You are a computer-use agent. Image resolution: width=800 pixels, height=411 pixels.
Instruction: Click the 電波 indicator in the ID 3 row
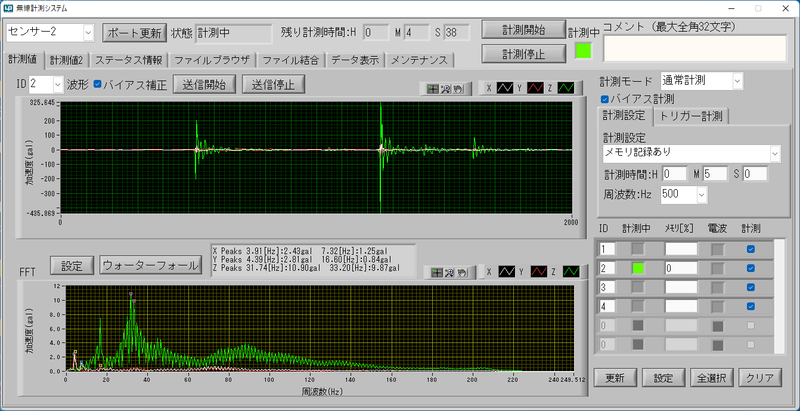pos(718,287)
